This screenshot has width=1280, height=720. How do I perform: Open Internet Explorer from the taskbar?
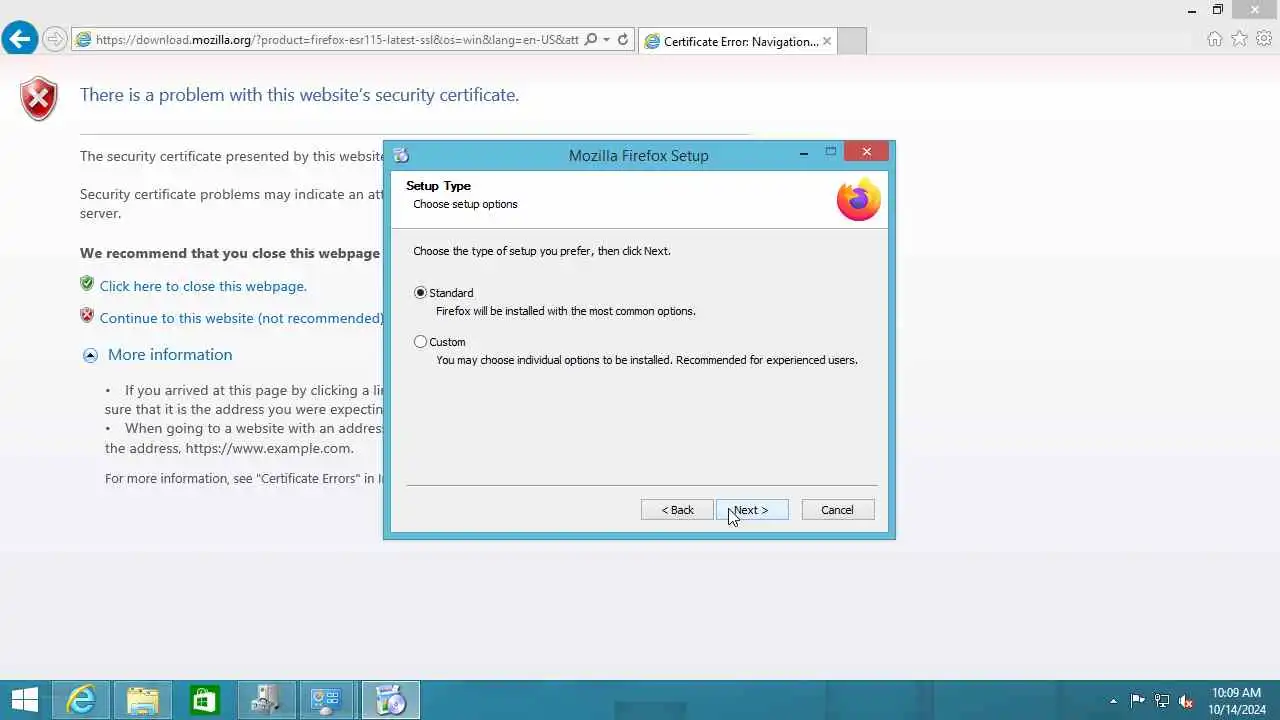click(81, 700)
